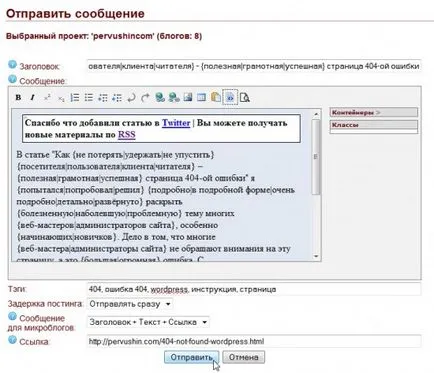The width and height of the screenshot is (434, 373).
Task: Open the message preview icon
Action: click(x=245, y=97)
